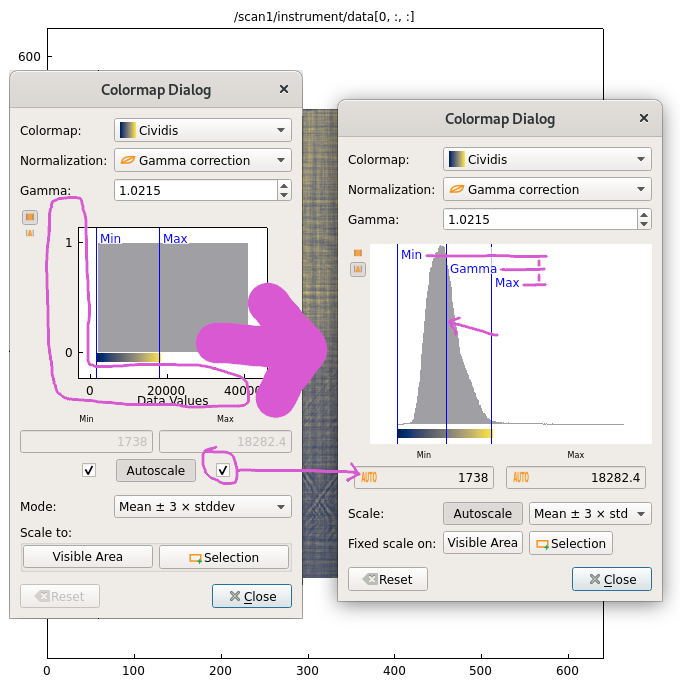Image resolution: width=680 pixels, height=697 pixels.
Task: Open Cividis colormap dropdown in right dialog
Action: (x=547, y=159)
